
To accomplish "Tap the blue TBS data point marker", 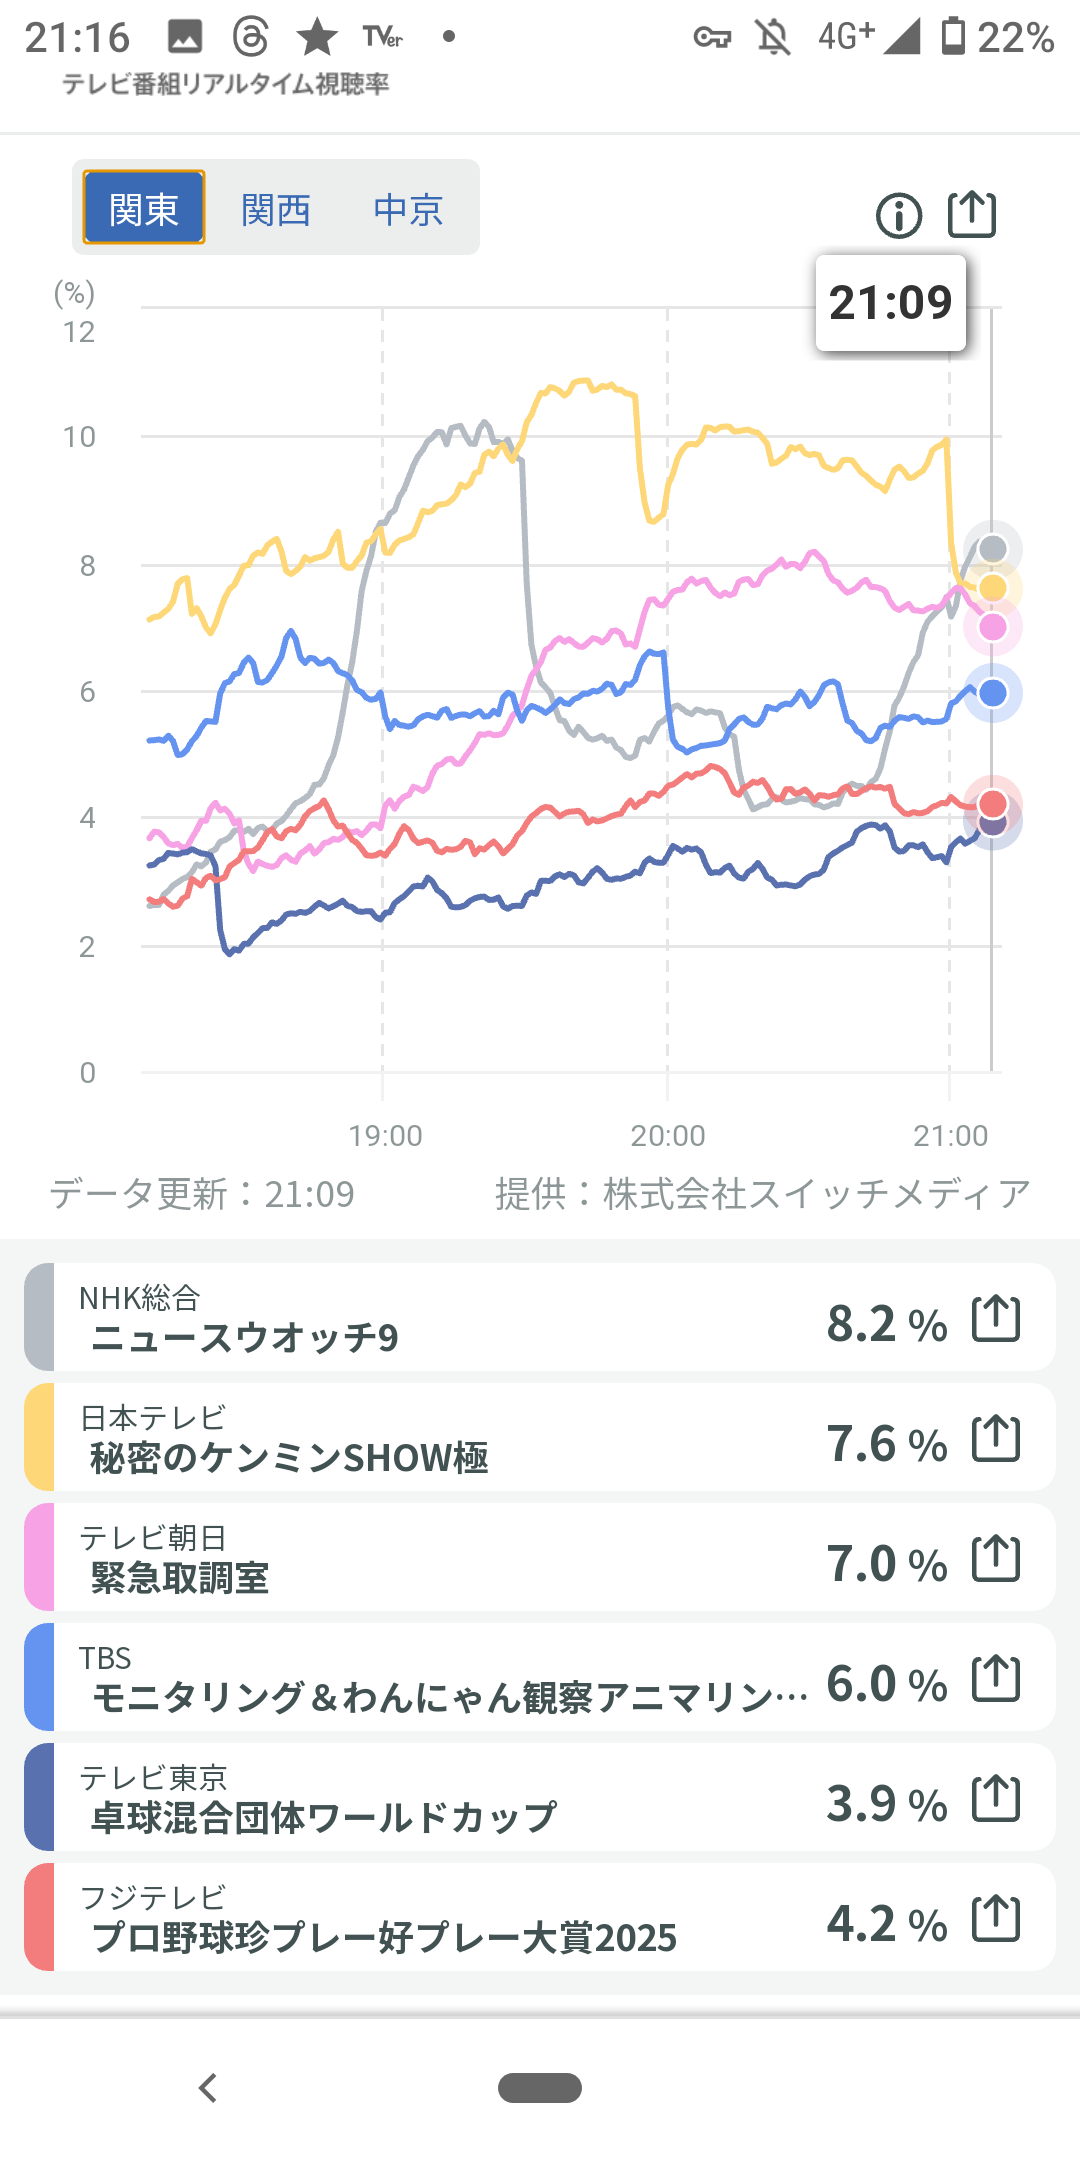I will point(992,693).
